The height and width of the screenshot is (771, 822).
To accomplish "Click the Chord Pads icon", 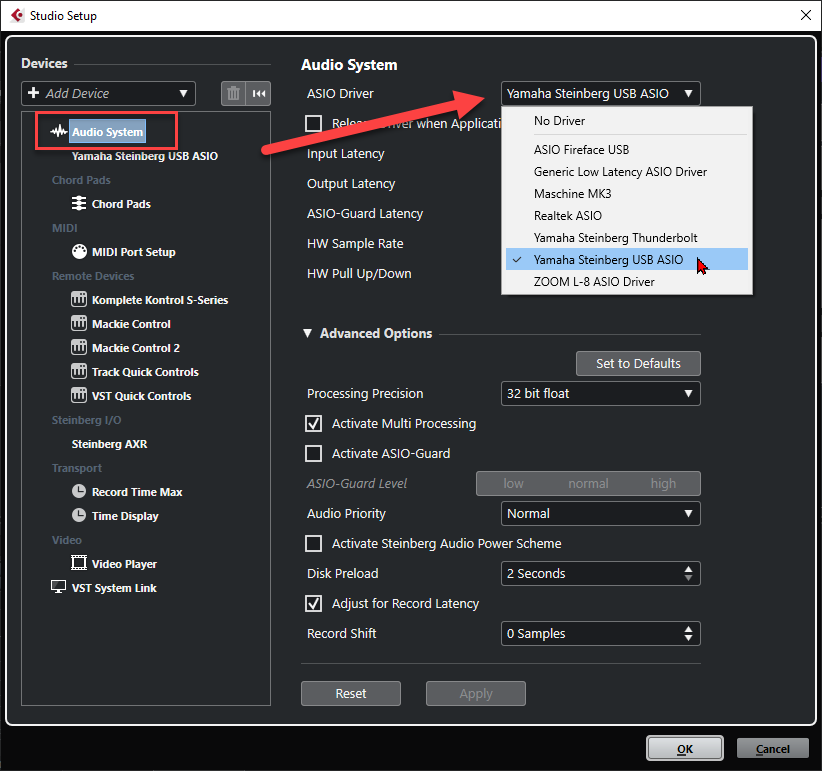I will click(79, 203).
